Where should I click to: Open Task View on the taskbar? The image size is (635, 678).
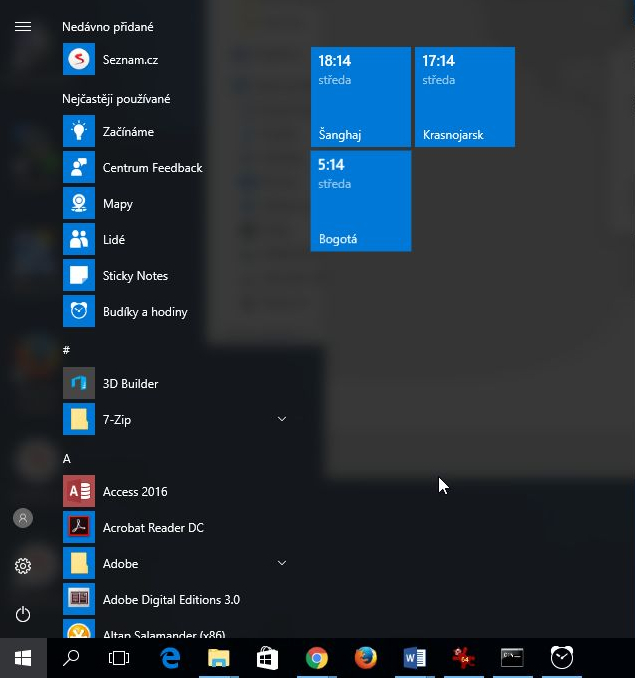coord(119,658)
